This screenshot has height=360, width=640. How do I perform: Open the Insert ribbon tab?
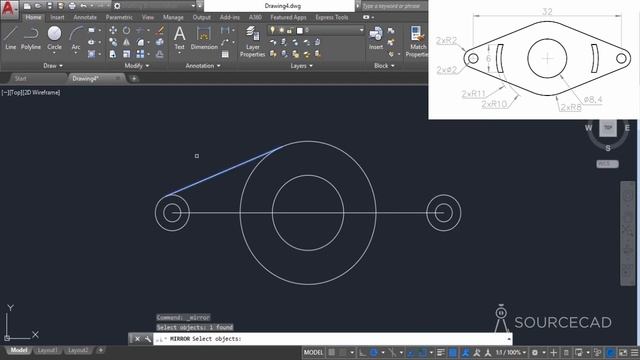coord(57,17)
